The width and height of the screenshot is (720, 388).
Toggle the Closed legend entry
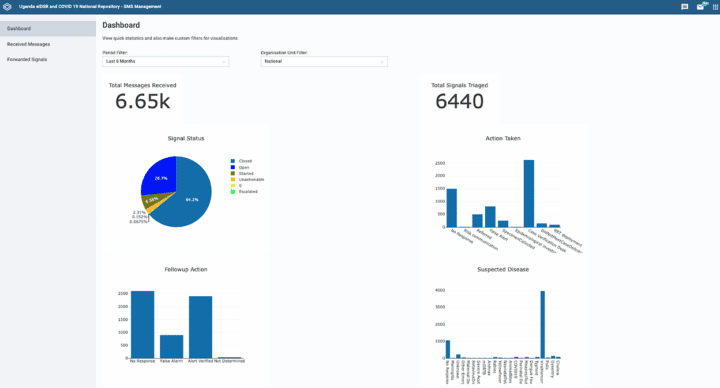pyautogui.click(x=241, y=161)
